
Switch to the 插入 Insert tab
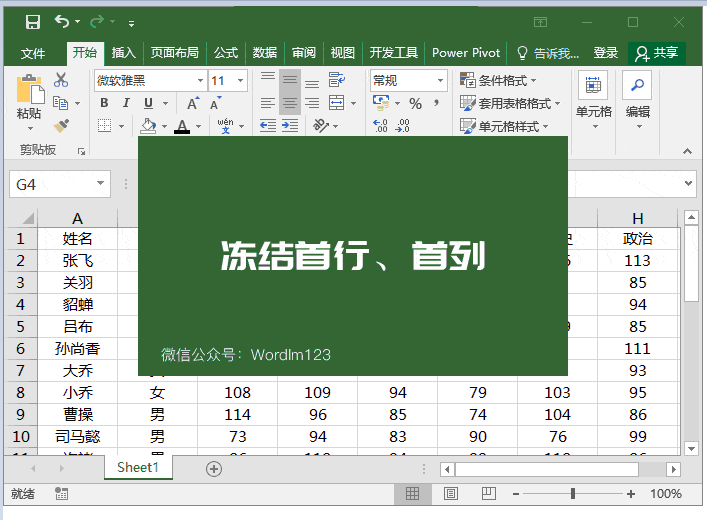[x=124, y=53]
